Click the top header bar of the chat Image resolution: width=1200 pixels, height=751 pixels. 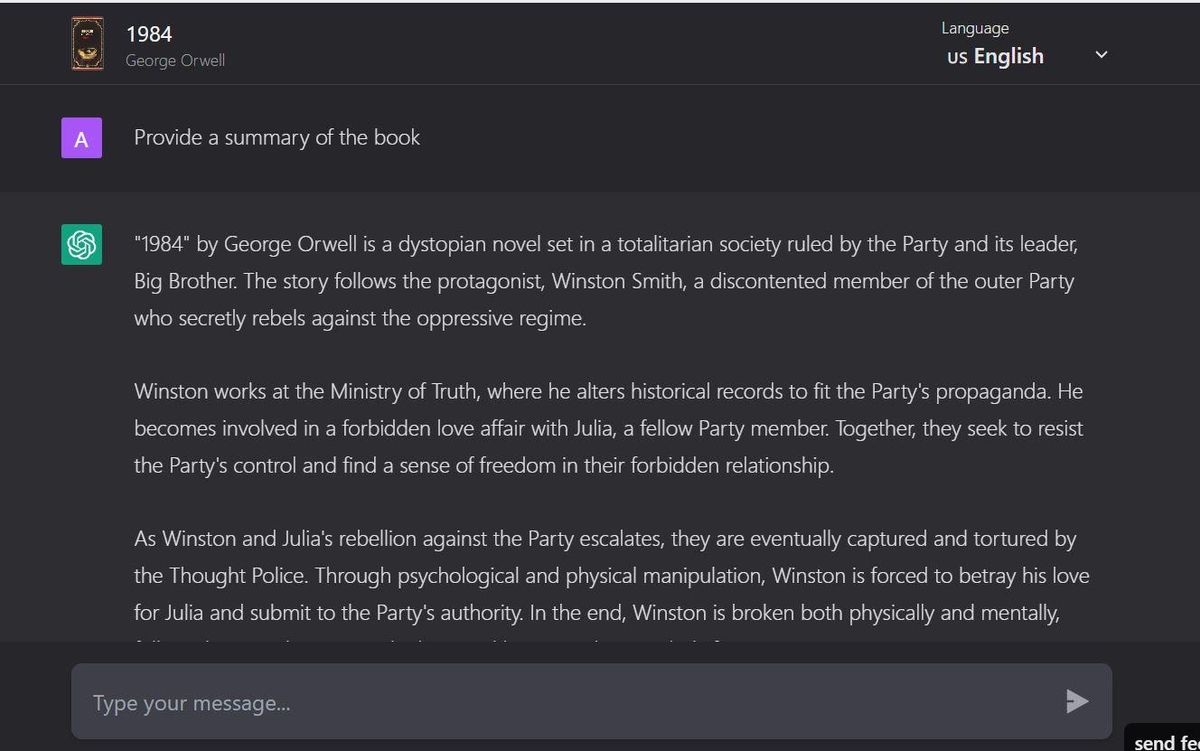click(x=600, y=43)
